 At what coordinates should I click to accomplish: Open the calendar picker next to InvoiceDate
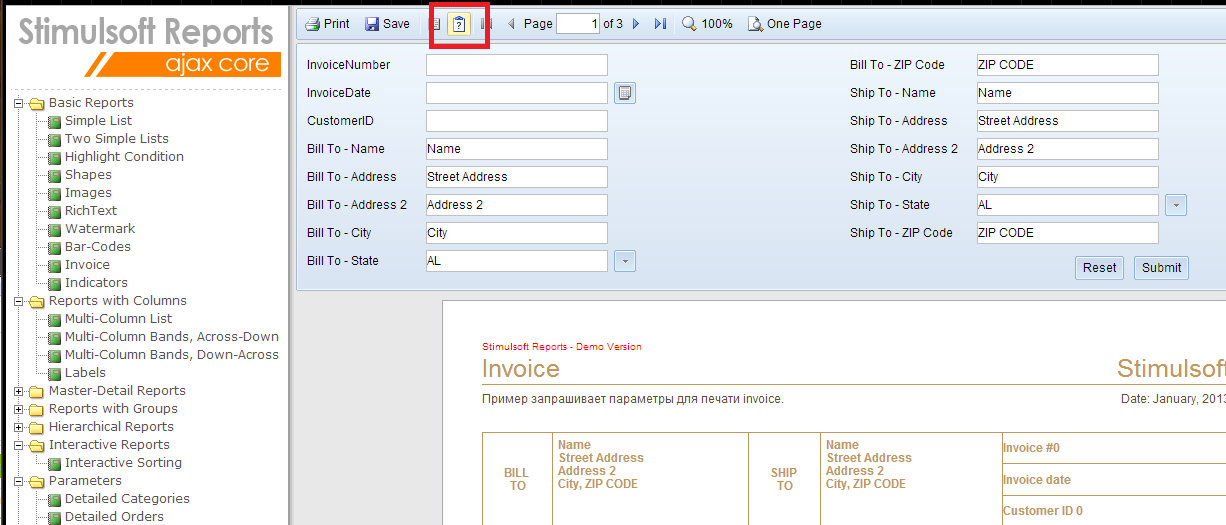click(625, 93)
